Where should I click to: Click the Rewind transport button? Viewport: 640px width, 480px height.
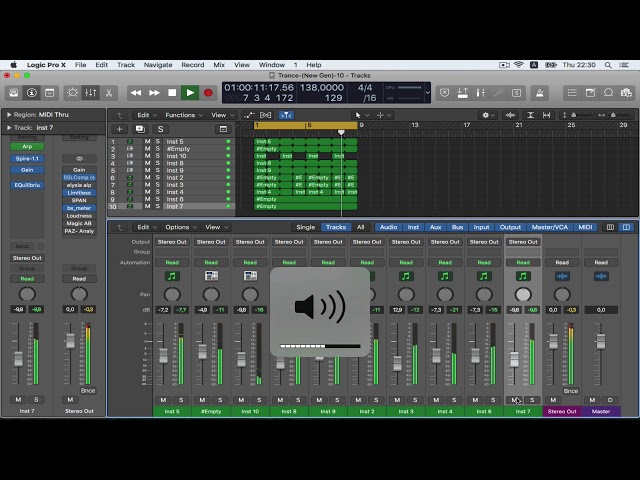(x=136, y=93)
